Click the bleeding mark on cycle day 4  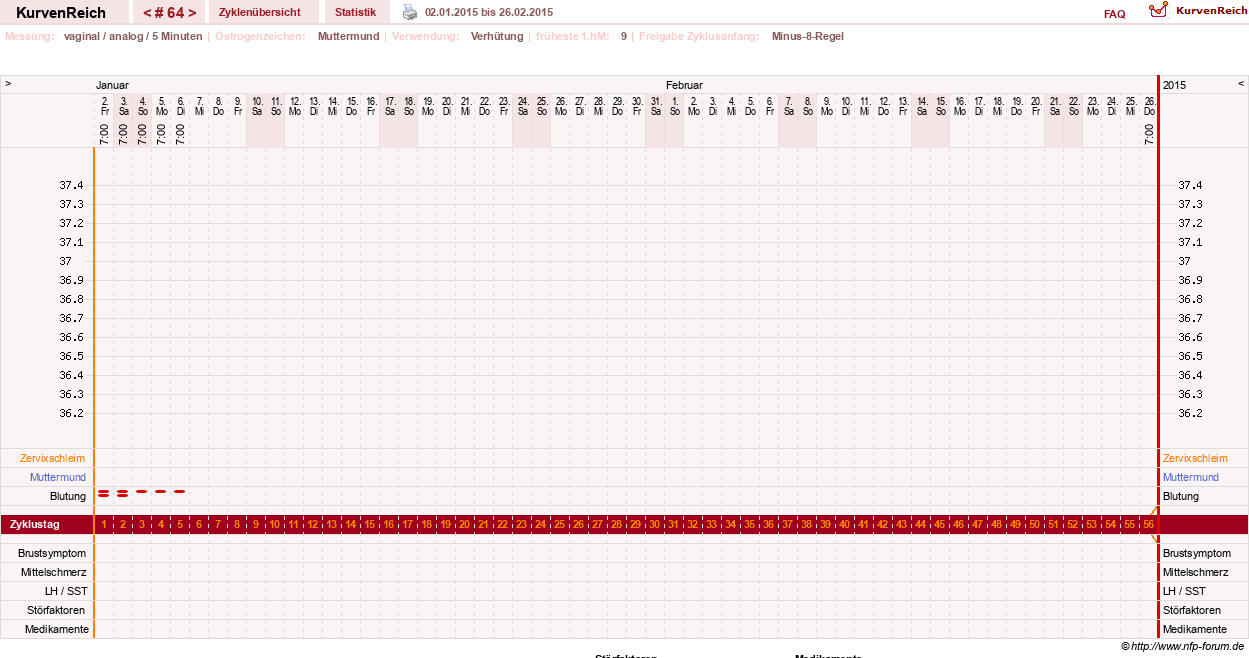(160, 492)
